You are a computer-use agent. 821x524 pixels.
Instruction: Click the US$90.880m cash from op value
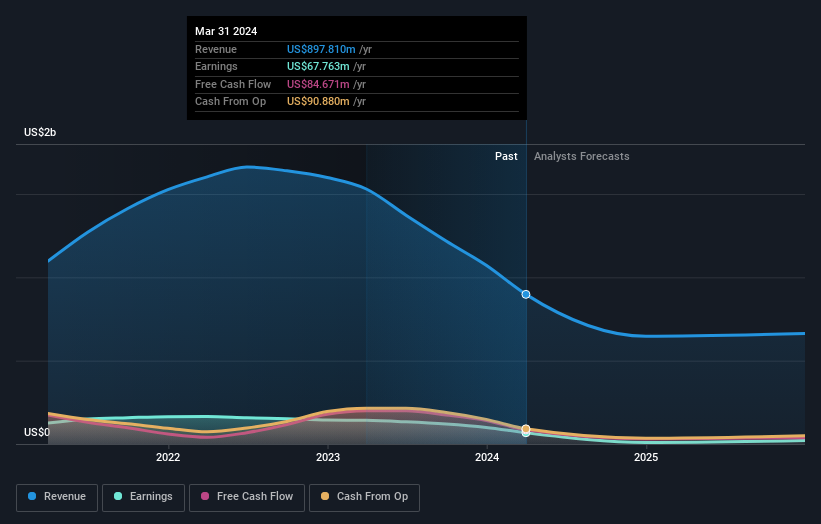318,102
